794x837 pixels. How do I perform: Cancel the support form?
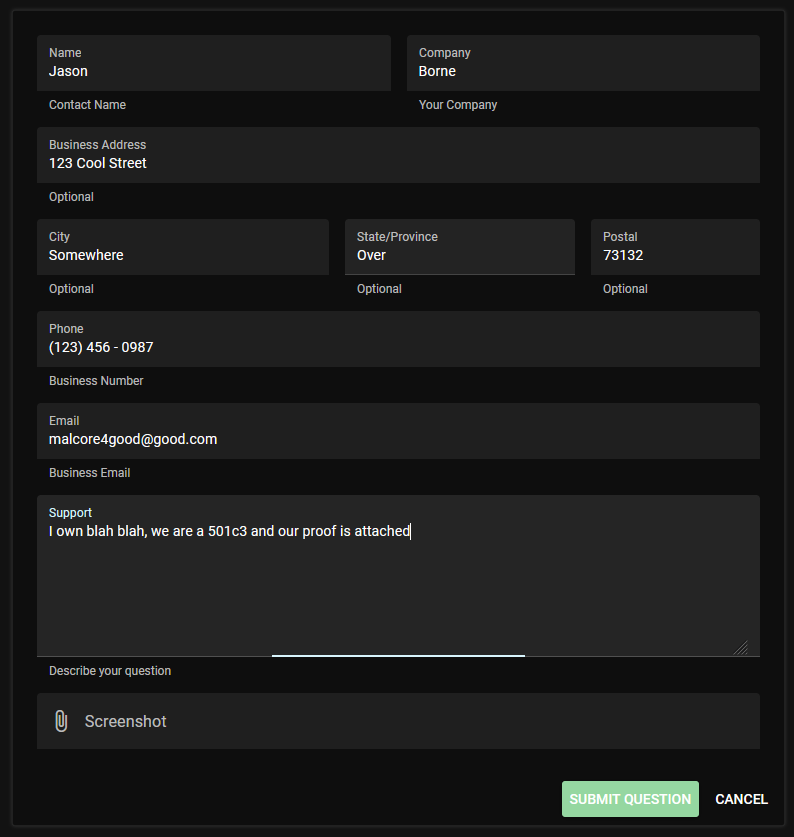click(741, 799)
